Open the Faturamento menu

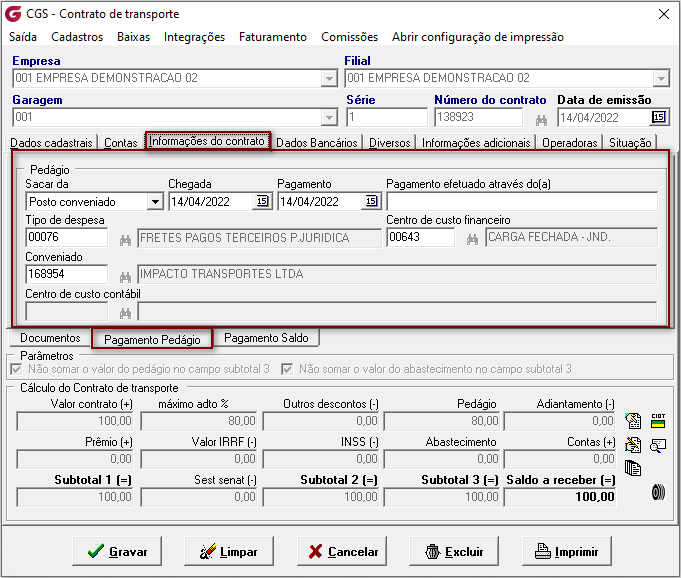point(273,37)
